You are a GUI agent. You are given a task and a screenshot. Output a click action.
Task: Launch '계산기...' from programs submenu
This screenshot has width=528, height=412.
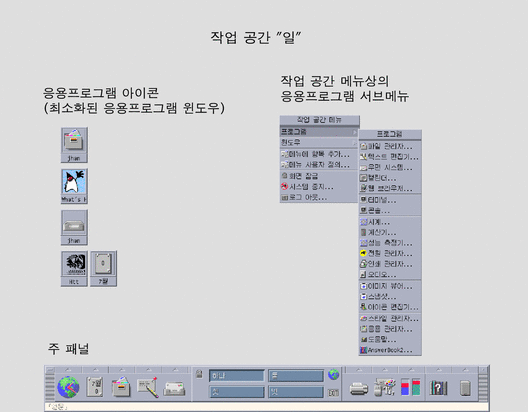click(x=390, y=233)
